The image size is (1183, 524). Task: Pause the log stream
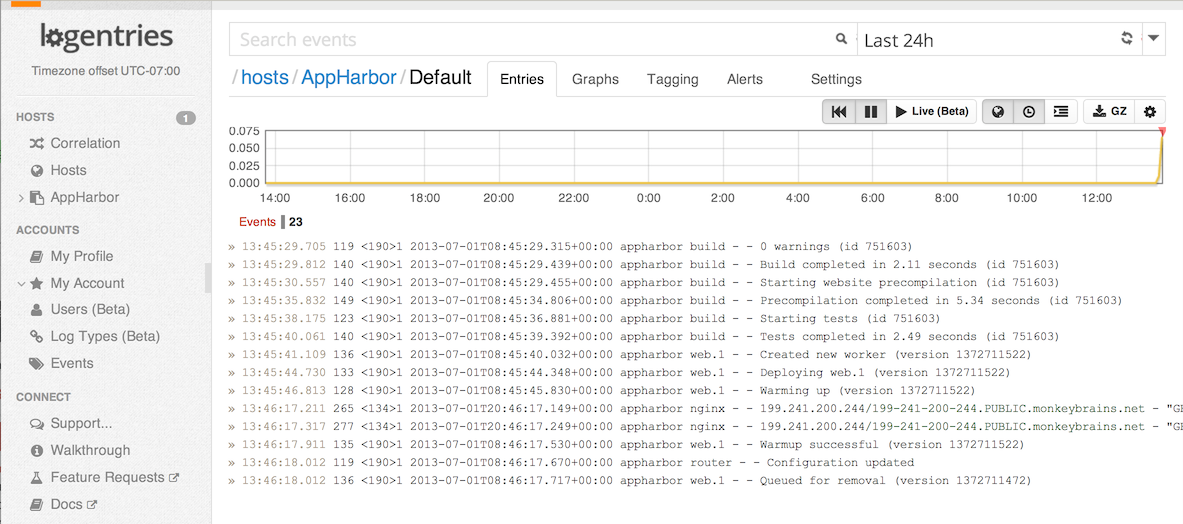871,112
